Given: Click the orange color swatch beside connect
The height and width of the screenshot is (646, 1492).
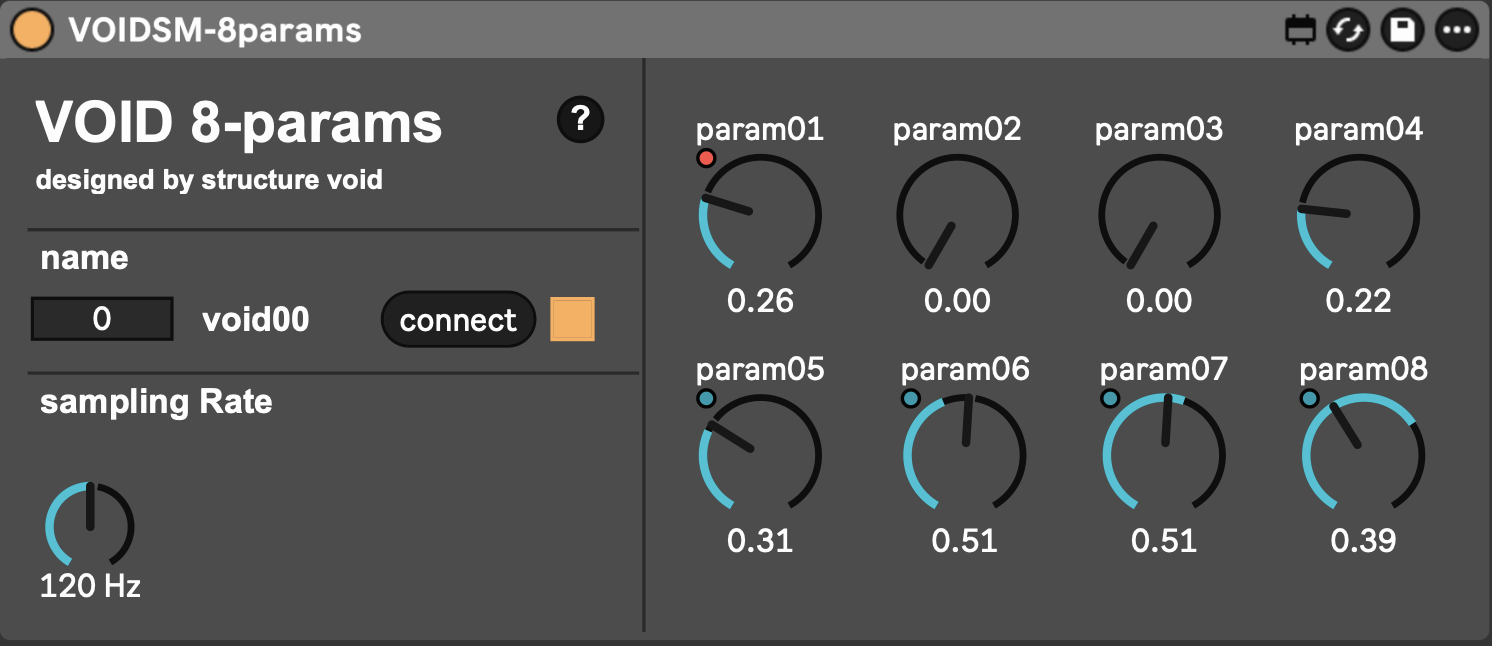Looking at the screenshot, I should 571,319.
